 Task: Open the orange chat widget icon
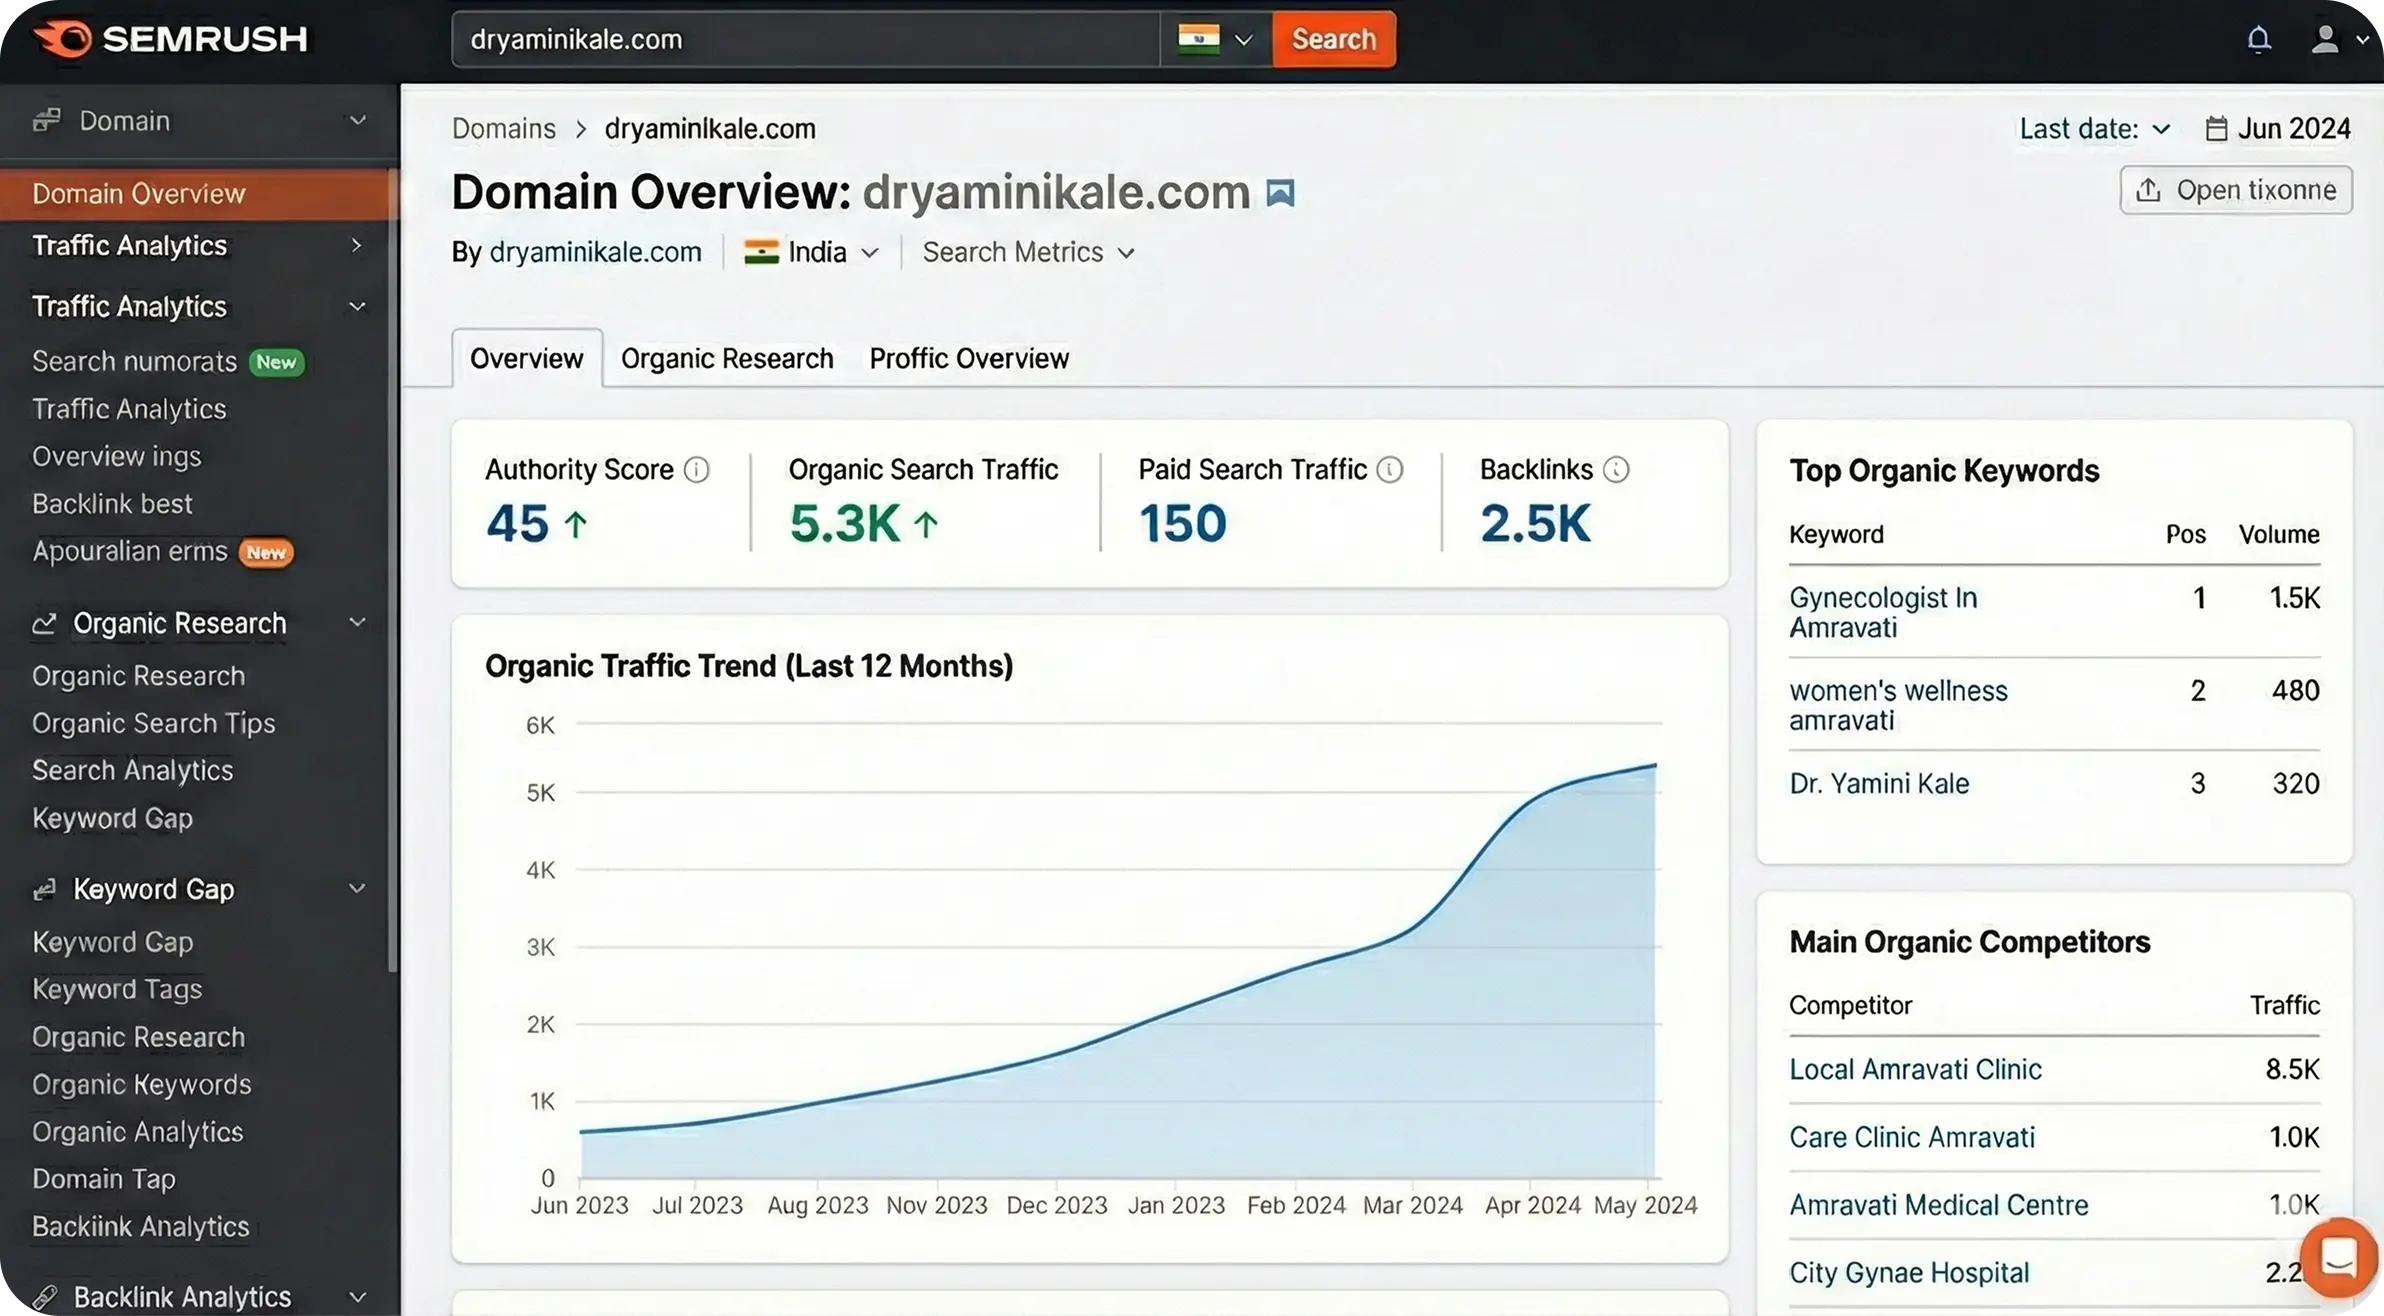click(x=2338, y=1256)
